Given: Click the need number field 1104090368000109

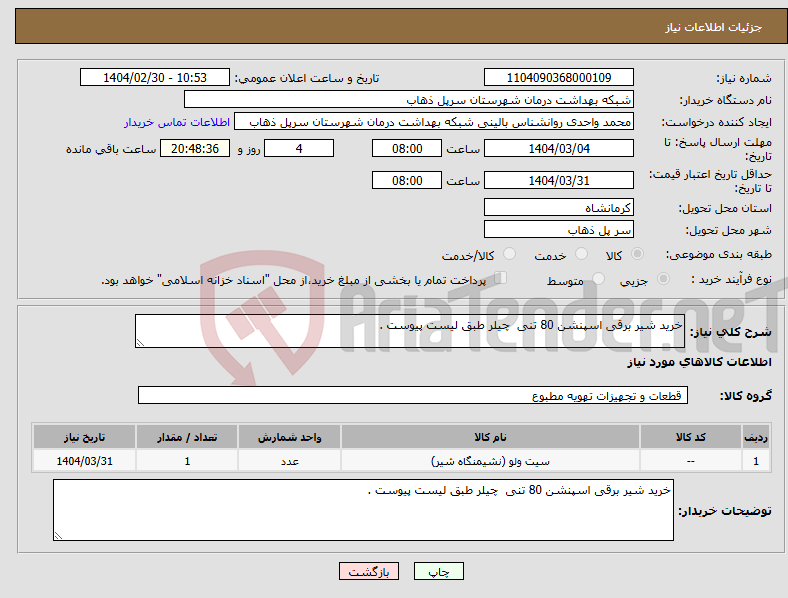Looking at the screenshot, I should coord(558,77).
